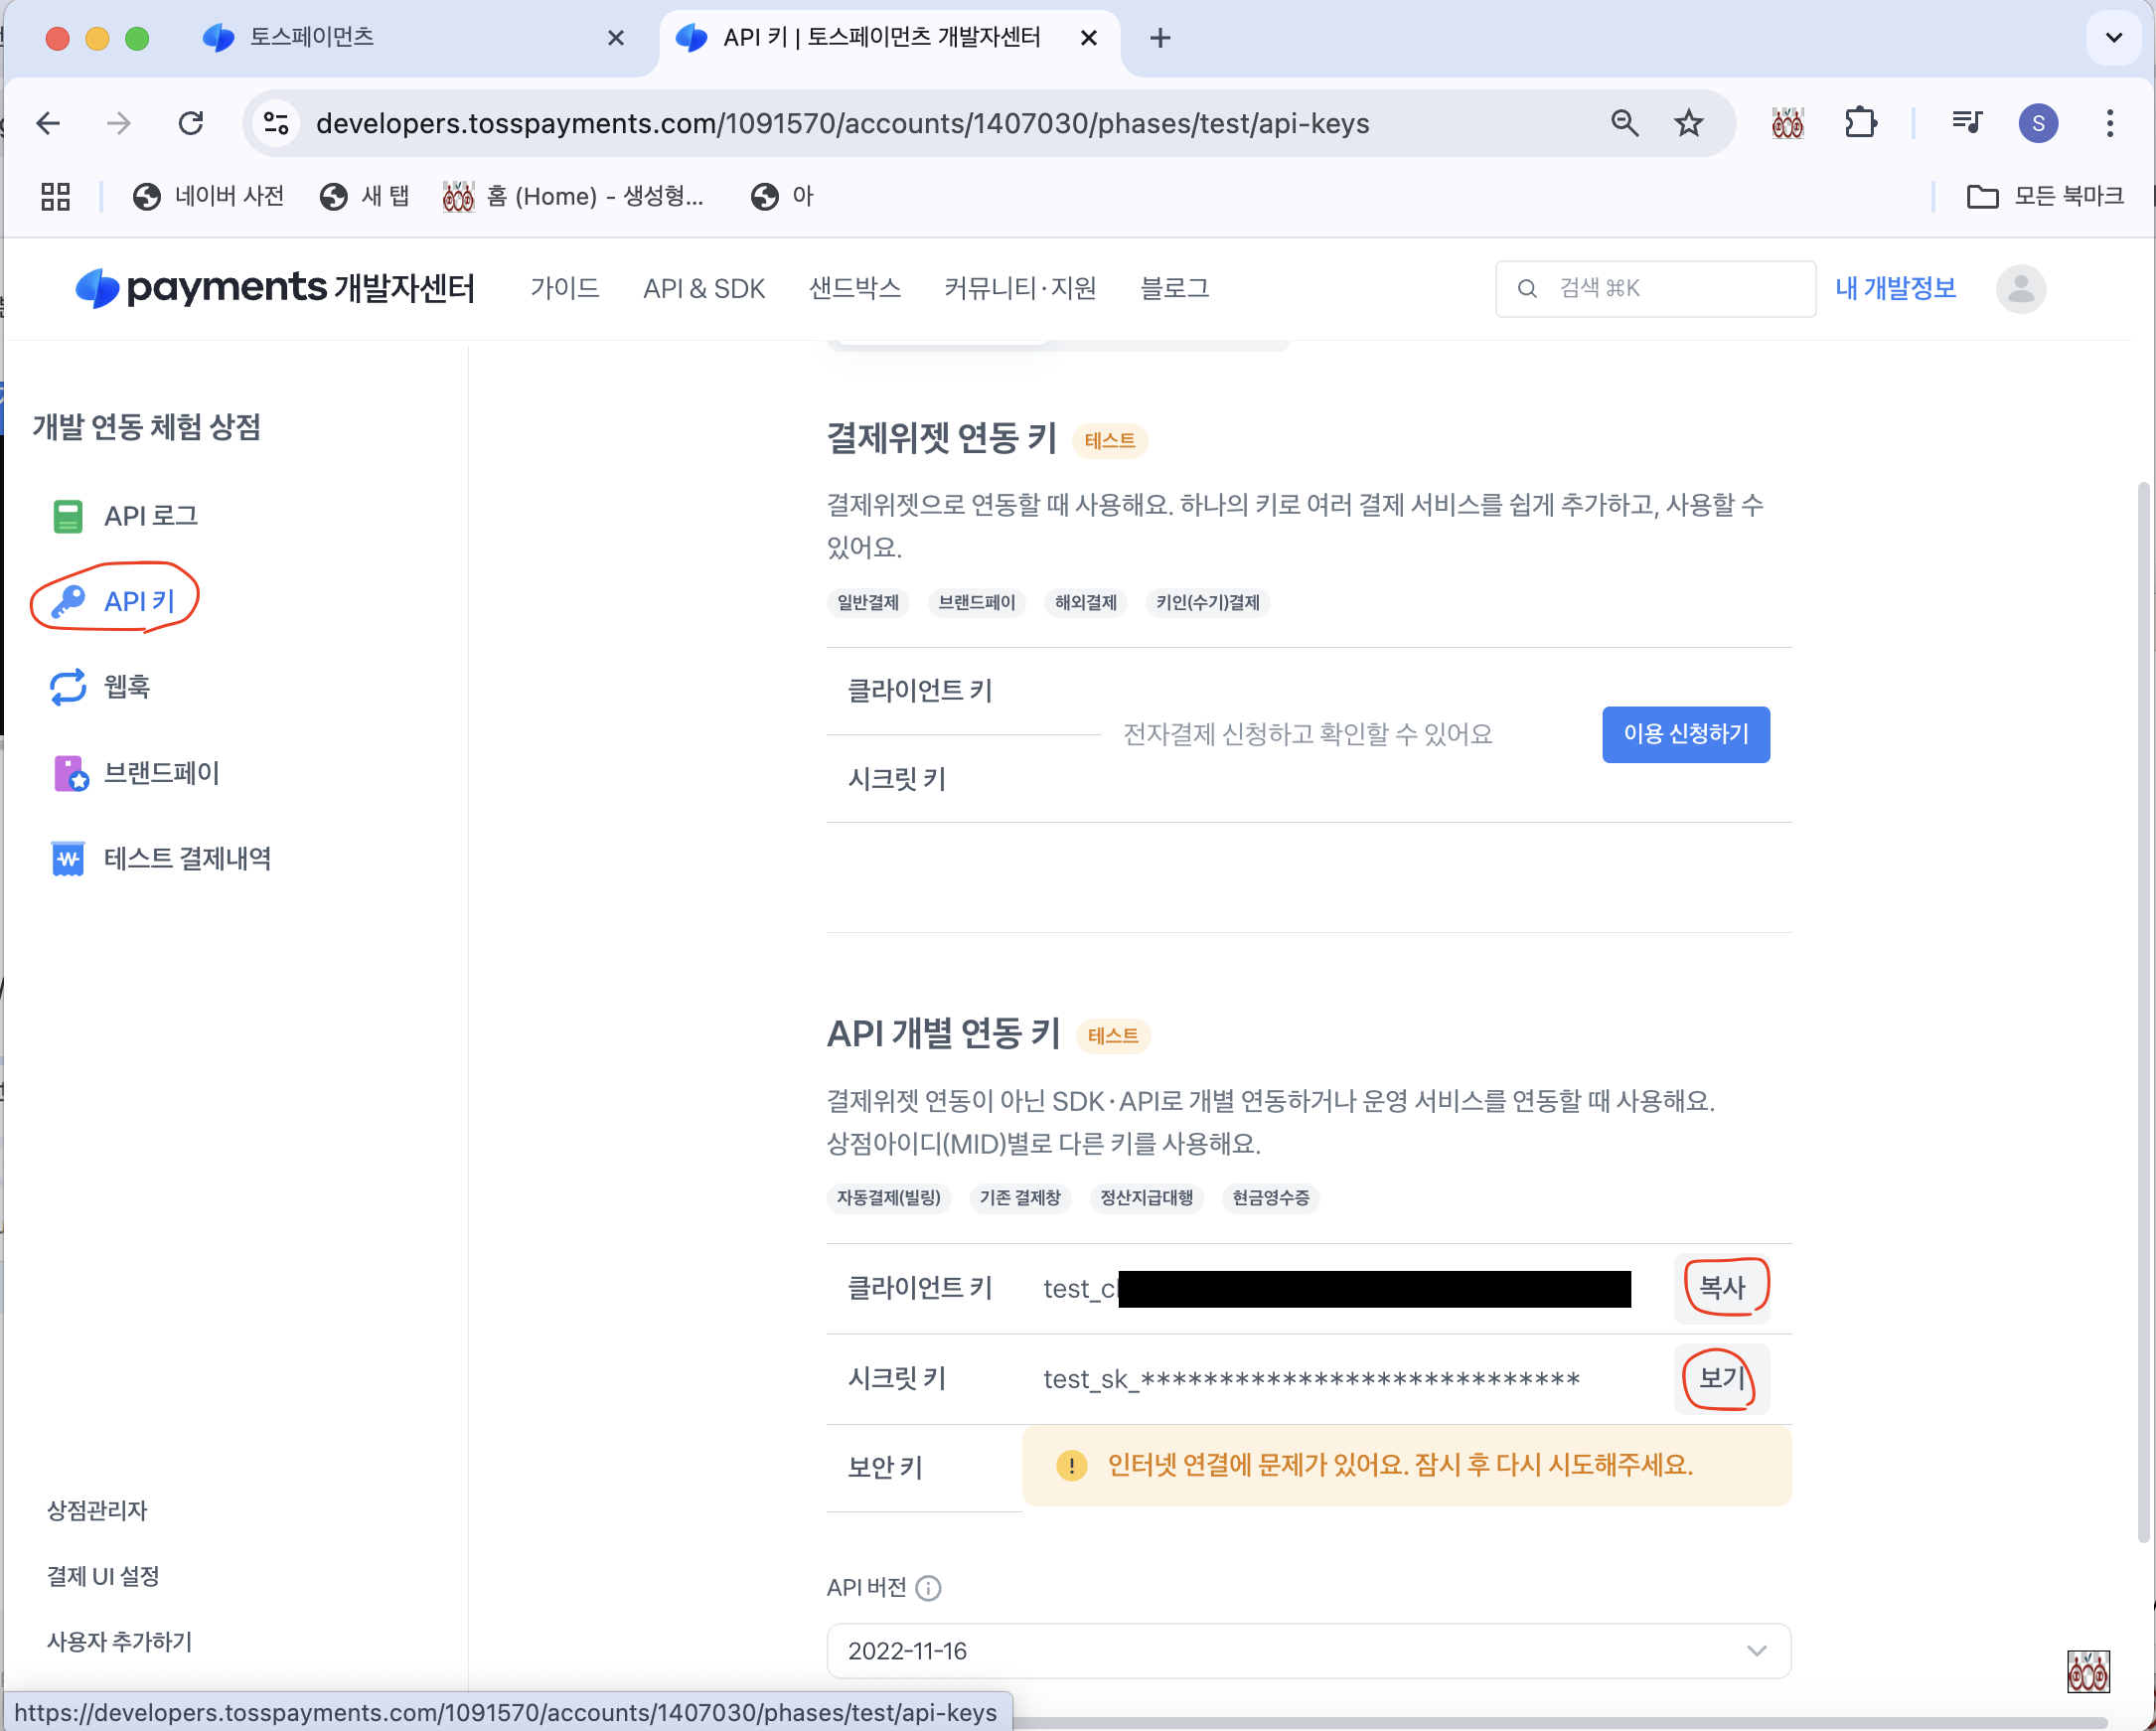Close the 토스페이먼츠 tab
The width and height of the screenshot is (2156, 1731).
point(616,38)
